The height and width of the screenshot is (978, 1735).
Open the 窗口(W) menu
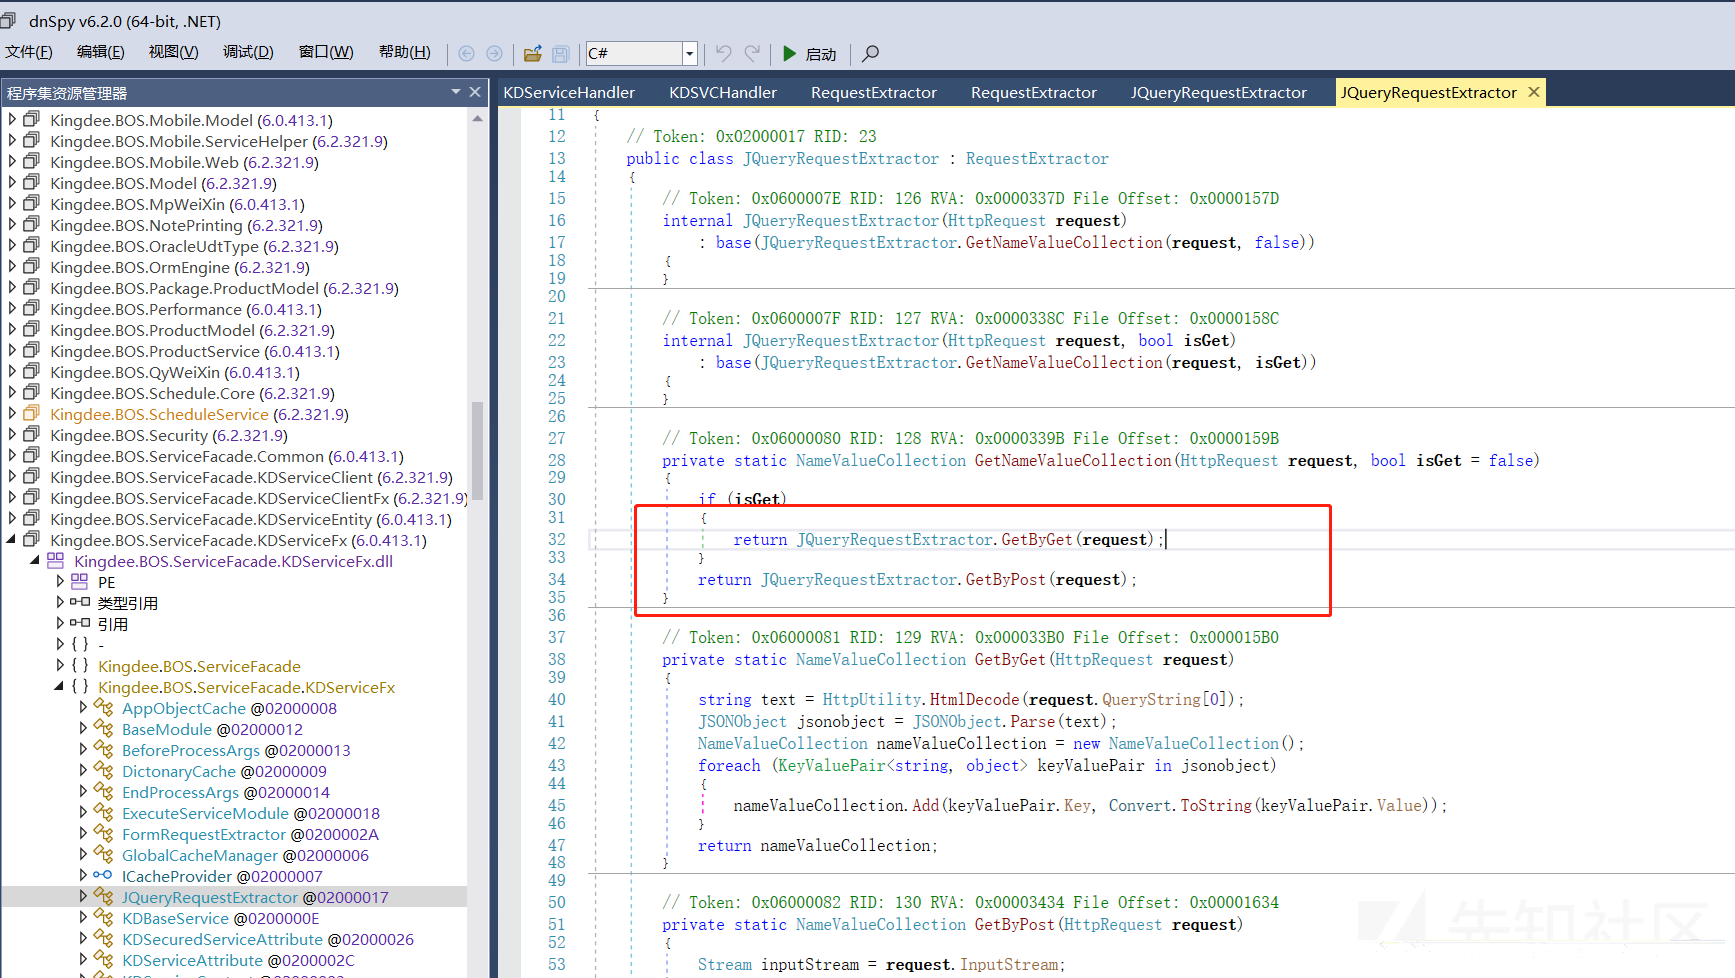[326, 52]
